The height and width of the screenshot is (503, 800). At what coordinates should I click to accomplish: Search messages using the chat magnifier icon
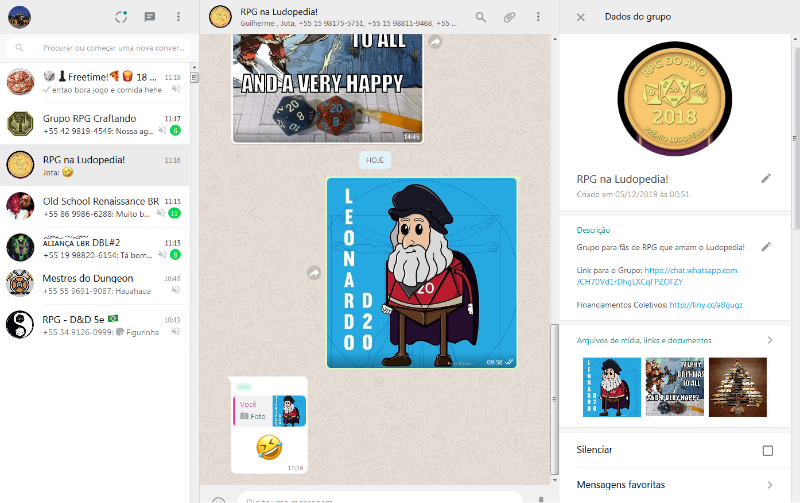point(481,17)
